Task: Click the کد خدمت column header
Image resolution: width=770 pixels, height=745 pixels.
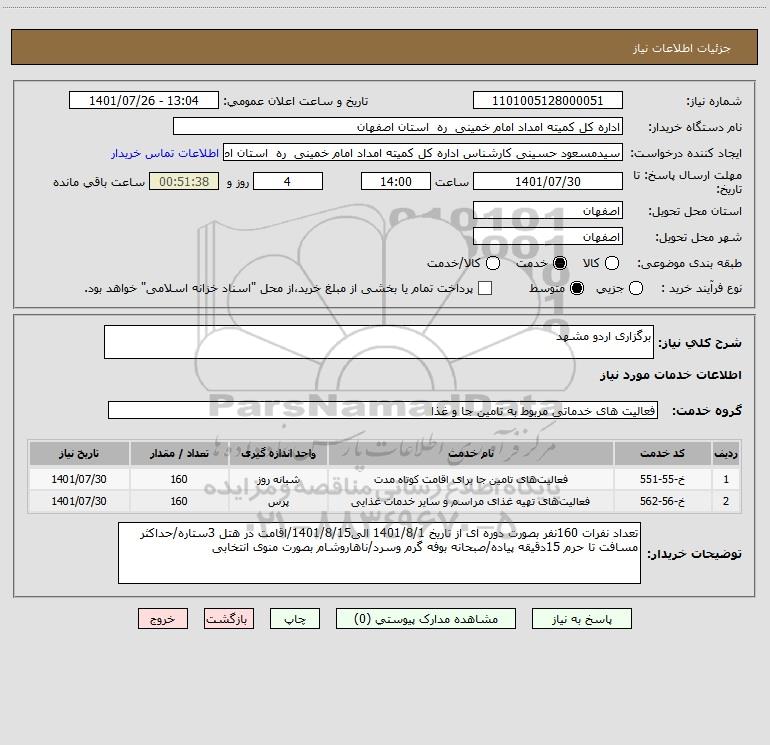Action: [x=662, y=453]
